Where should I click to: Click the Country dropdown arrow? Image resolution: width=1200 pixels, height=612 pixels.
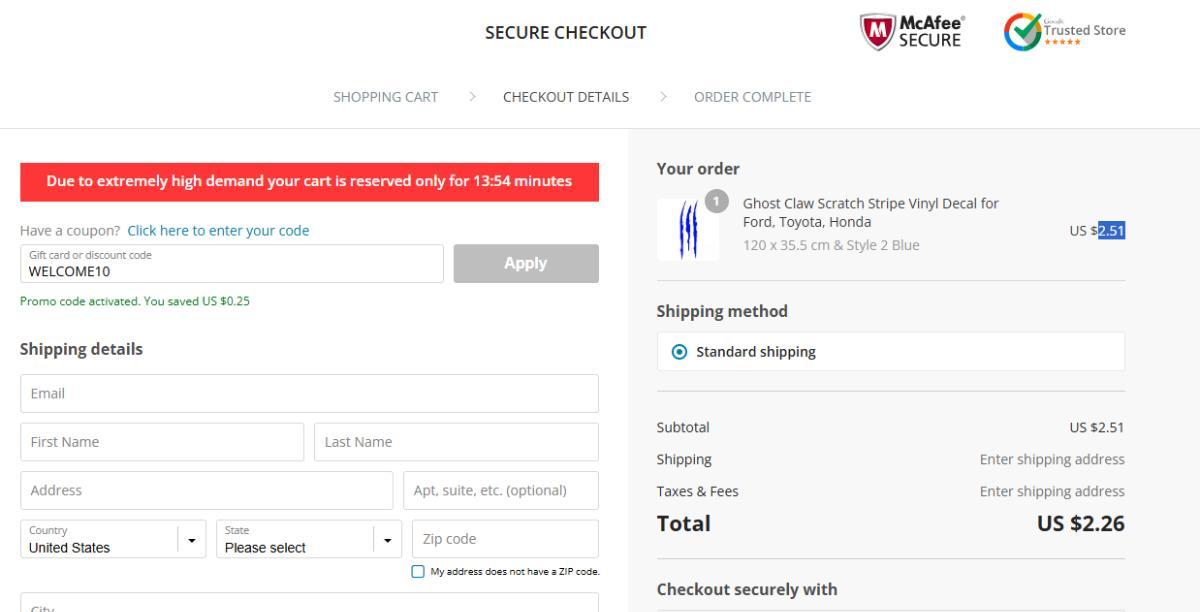coord(192,539)
